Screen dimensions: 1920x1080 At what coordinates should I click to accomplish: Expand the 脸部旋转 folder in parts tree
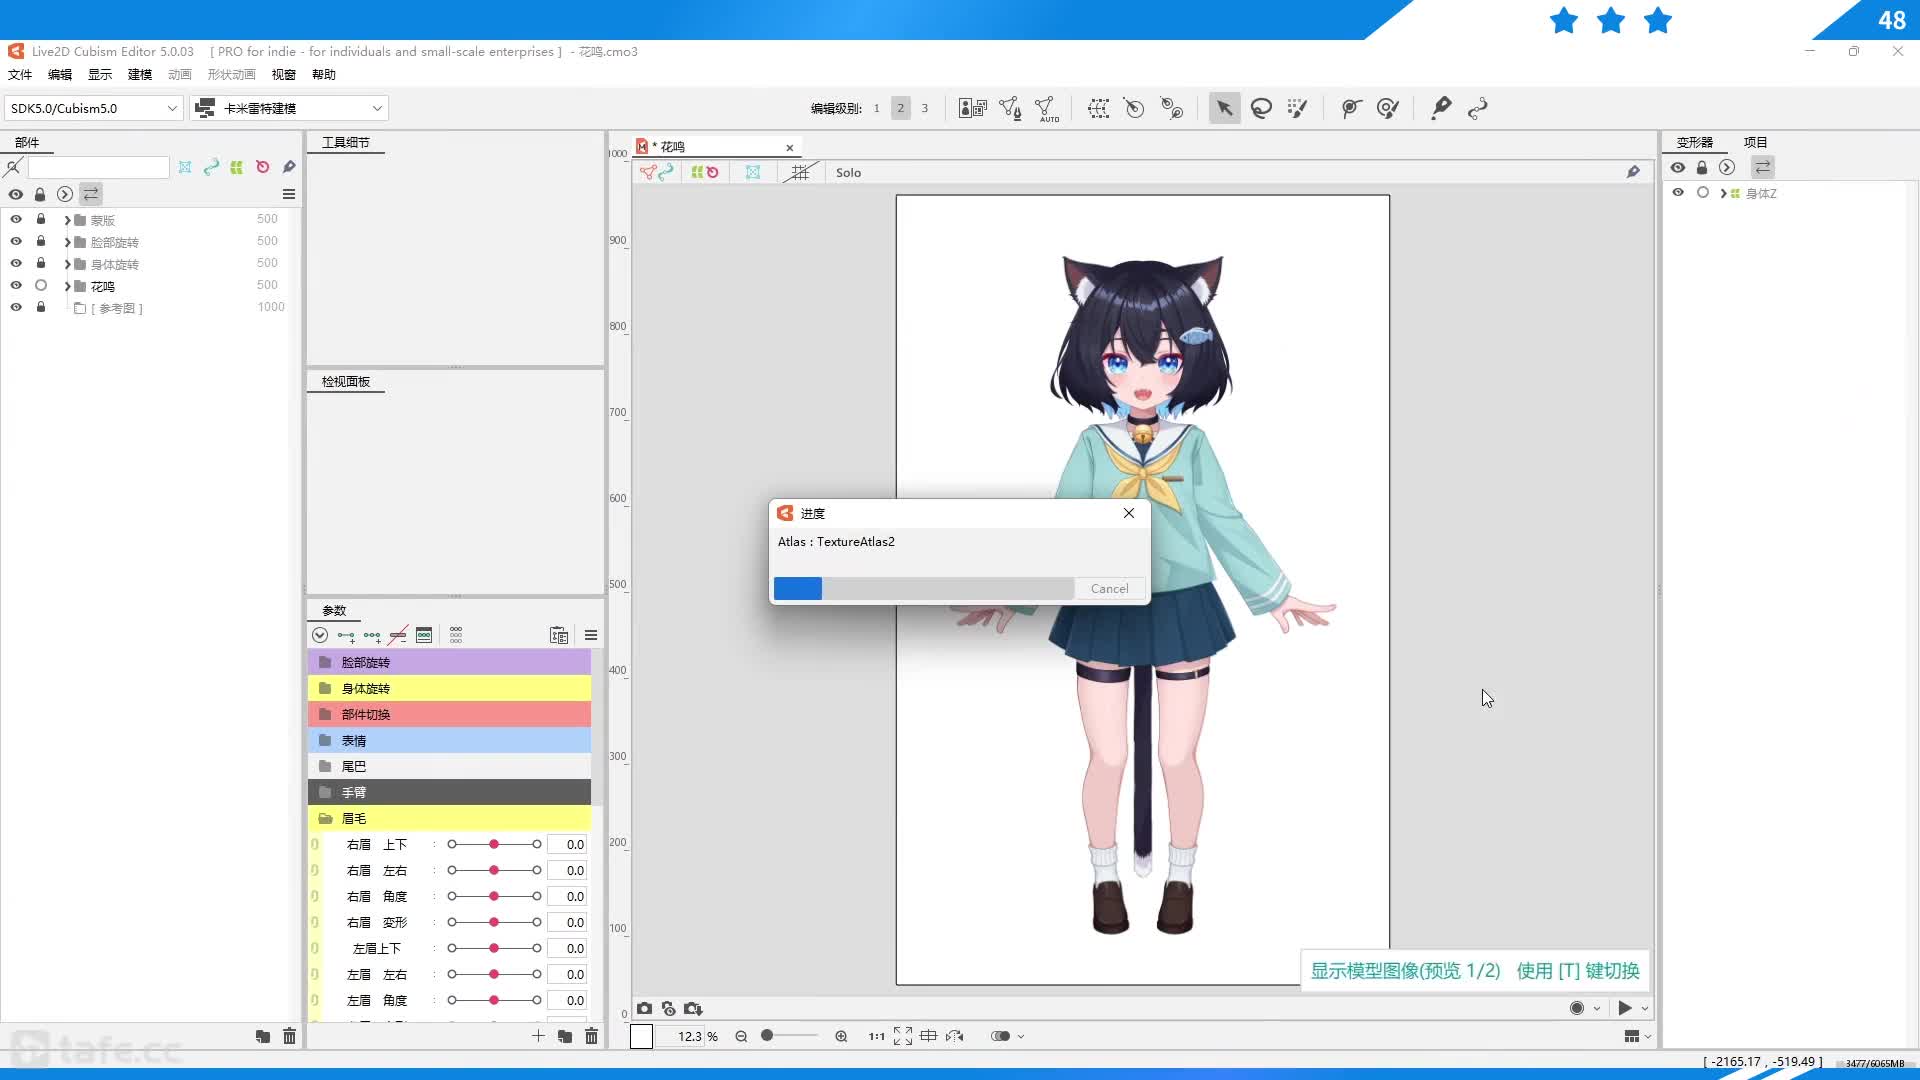pyautogui.click(x=67, y=242)
